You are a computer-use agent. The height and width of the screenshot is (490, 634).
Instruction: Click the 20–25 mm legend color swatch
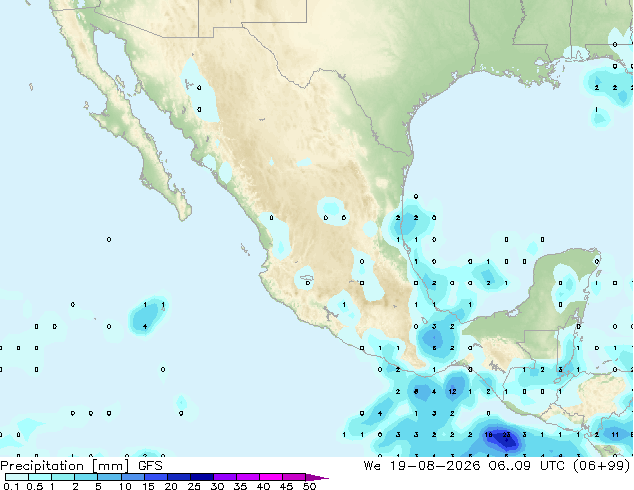pyautogui.click(x=179, y=477)
